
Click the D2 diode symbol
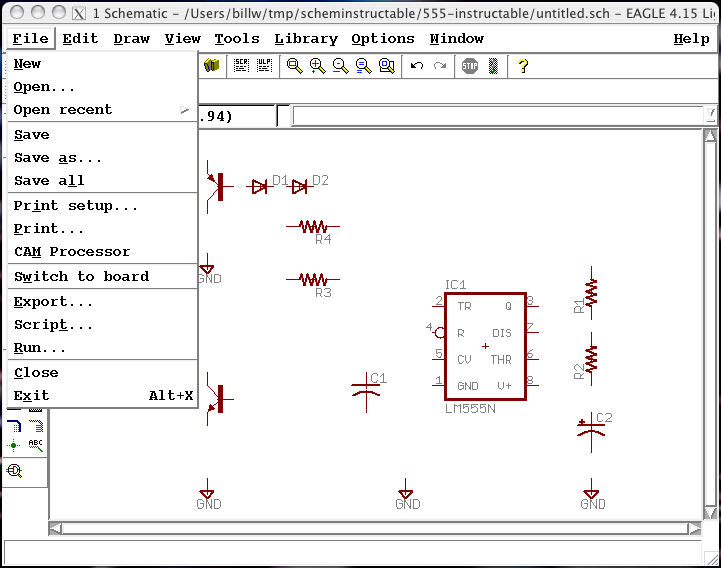(300, 187)
